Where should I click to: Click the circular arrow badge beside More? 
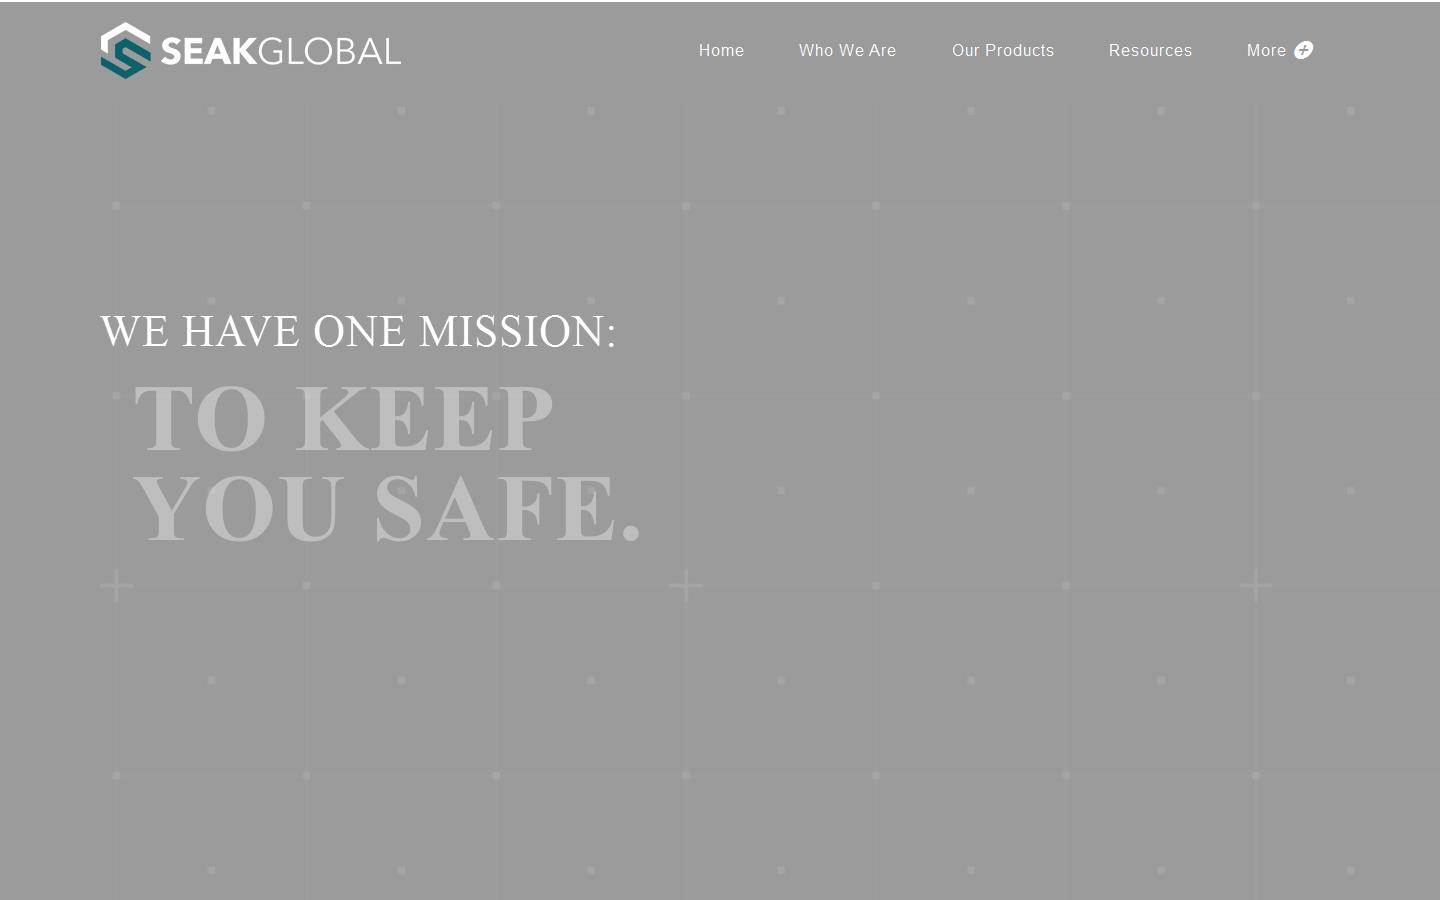coord(1304,50)
